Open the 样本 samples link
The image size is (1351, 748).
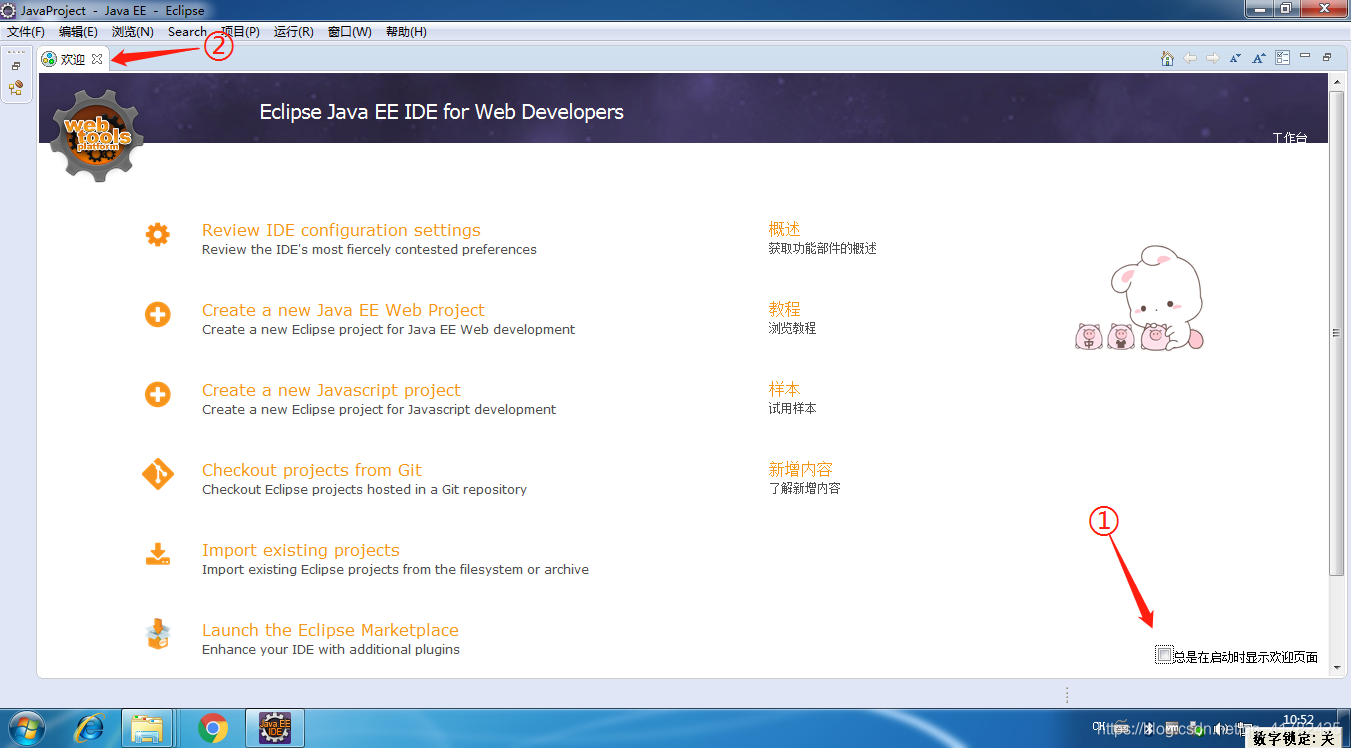point(785,389)
